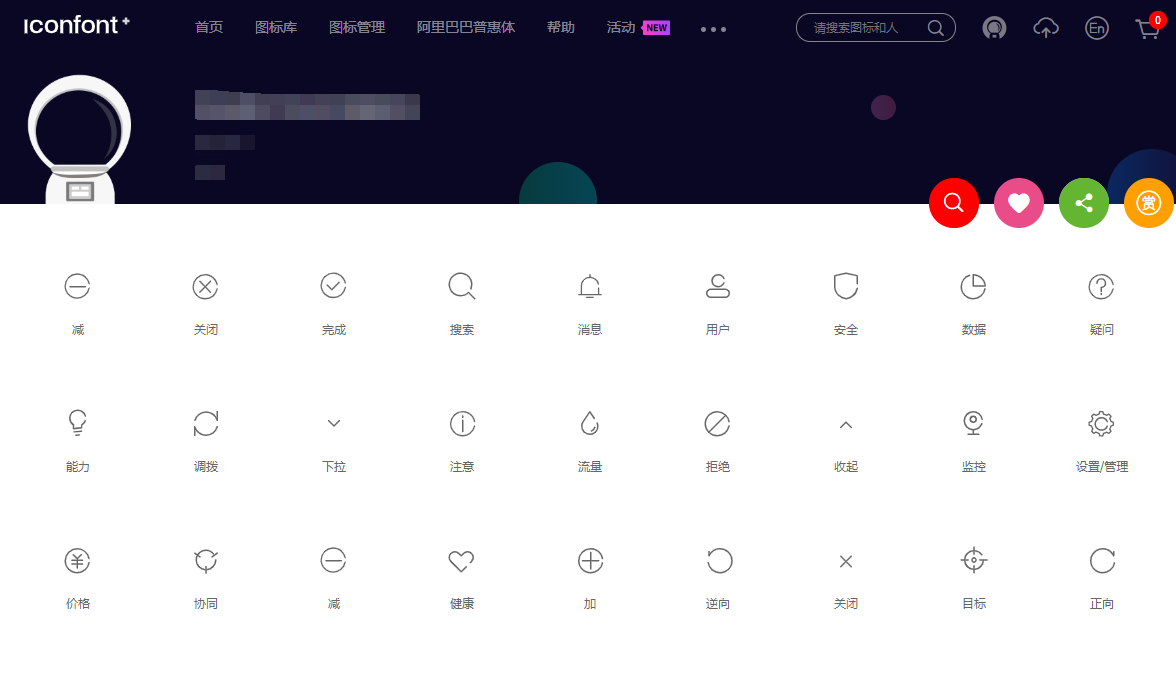Select the 价格 yen currency icon
1176x674 pixels.
click(77, 561)
